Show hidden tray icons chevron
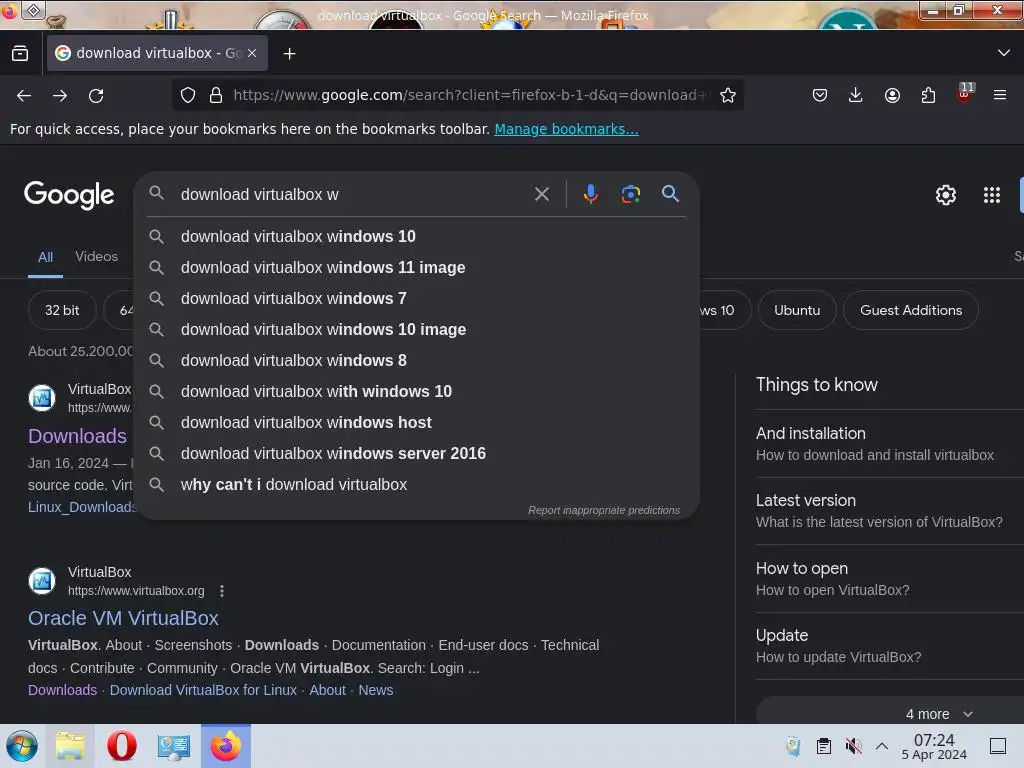Viewport: 1024px width, 768px height. click(882, 746)
